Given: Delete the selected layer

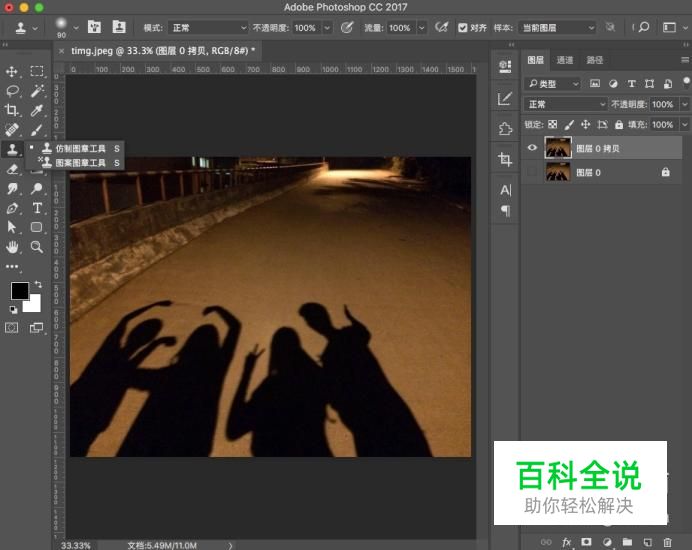Looking at the screenshot, I should [667, 542].
